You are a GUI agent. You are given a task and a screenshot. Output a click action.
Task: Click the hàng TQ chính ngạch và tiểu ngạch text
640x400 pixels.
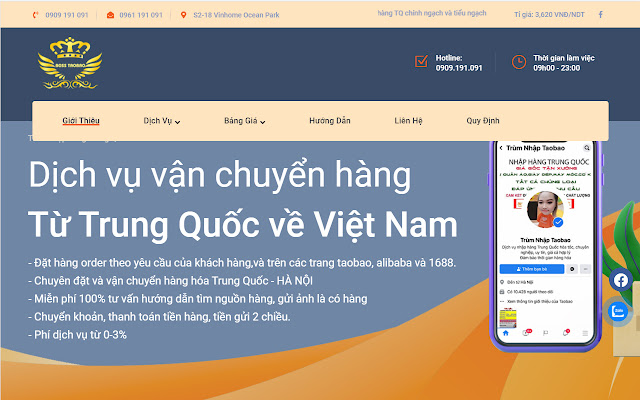(431, 13)
